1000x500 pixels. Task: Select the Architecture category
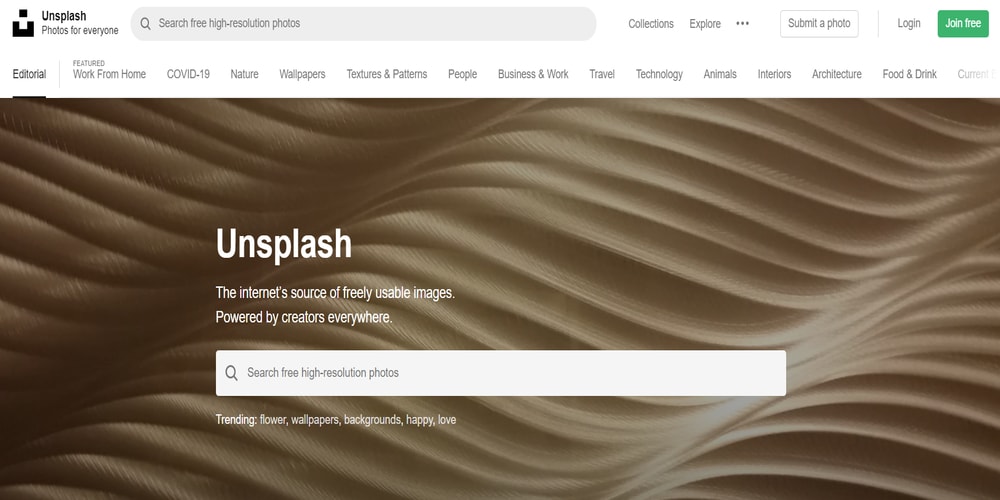pos(837,74)
